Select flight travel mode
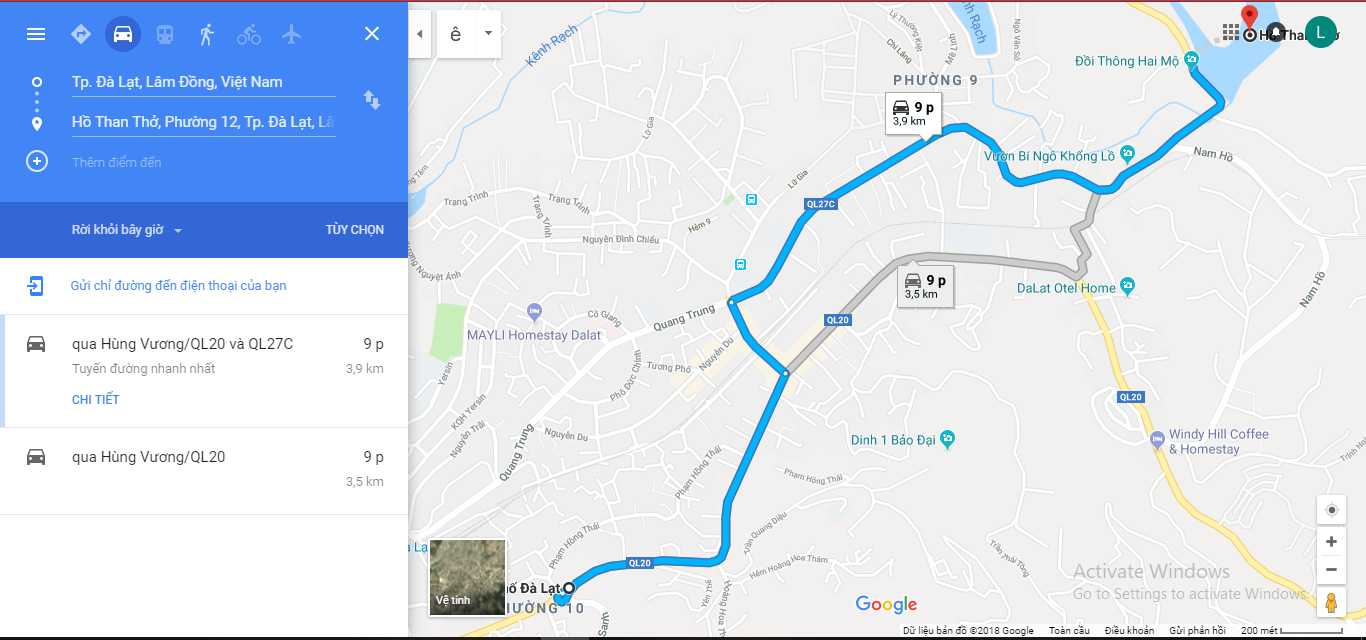Viewport: 1366px width, 640px height. point(291,34)
